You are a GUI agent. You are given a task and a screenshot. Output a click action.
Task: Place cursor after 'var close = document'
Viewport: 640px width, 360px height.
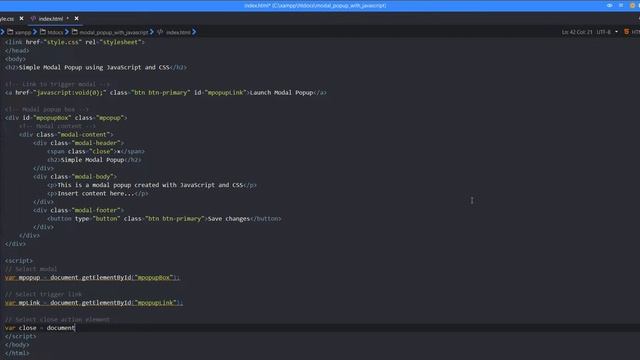(x=75, y=328)
